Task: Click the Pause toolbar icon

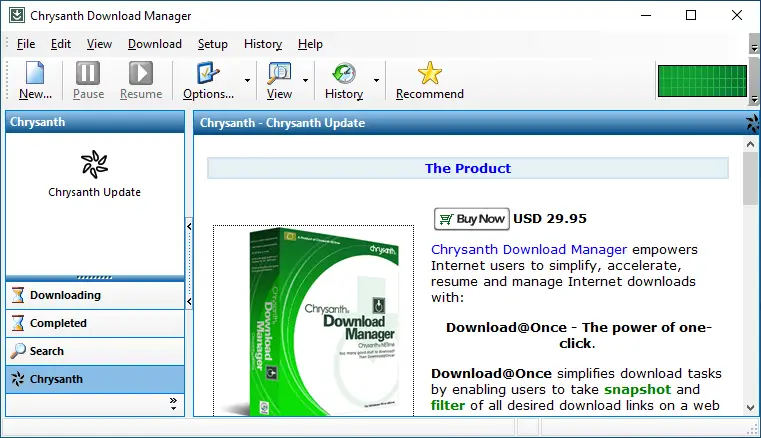Action: [x=88, y=73]
